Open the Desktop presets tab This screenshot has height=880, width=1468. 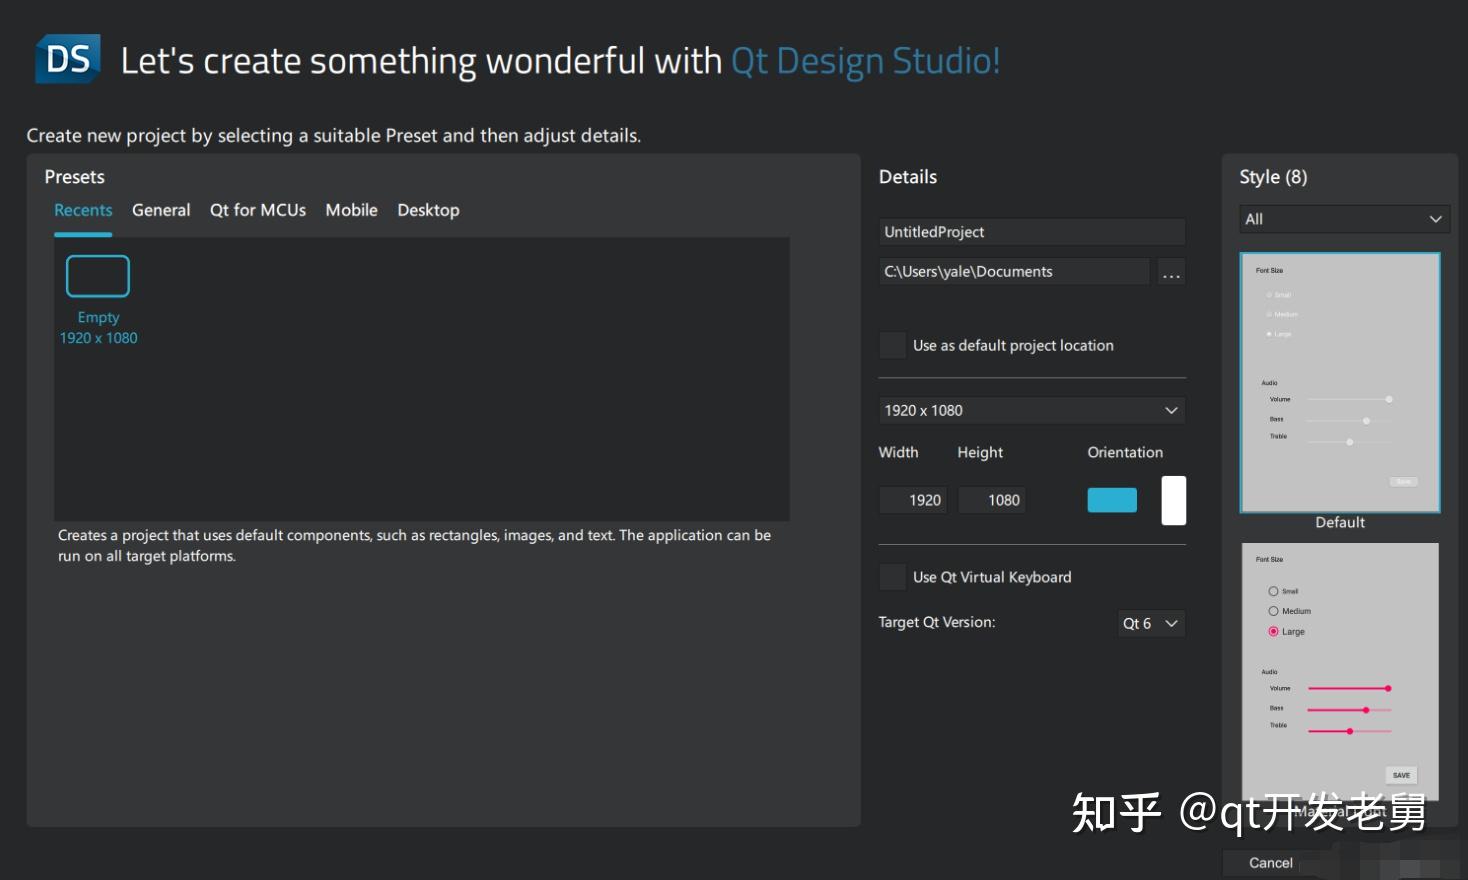coord(428,210)
